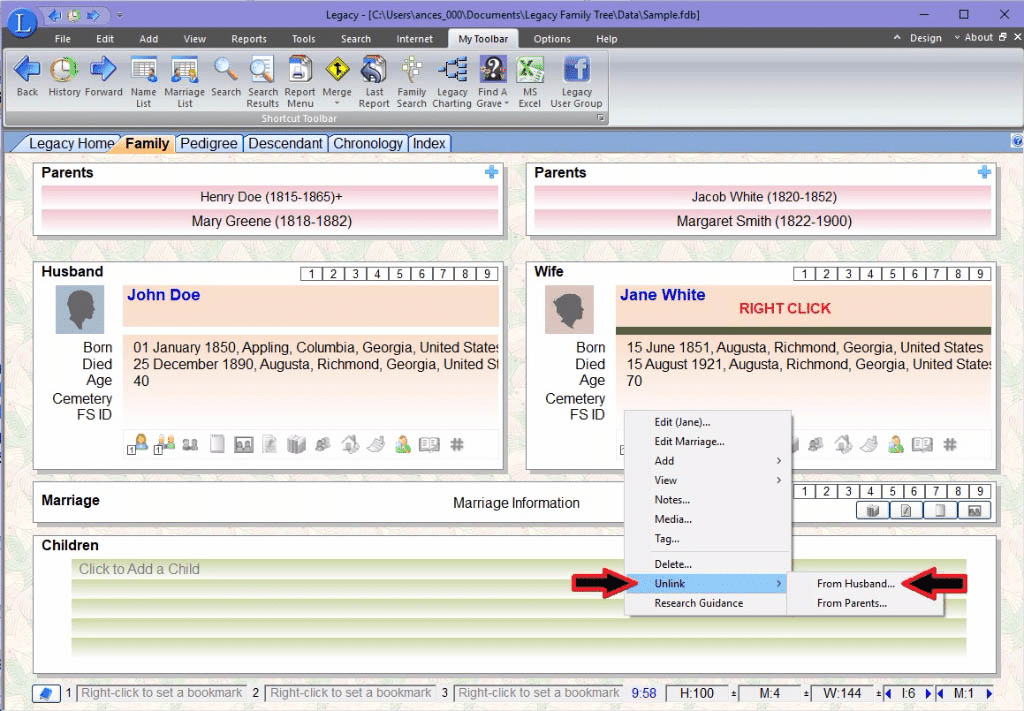
Task: Select parent Henry Doe (1815-1865)+
Action: coord(271,197)
